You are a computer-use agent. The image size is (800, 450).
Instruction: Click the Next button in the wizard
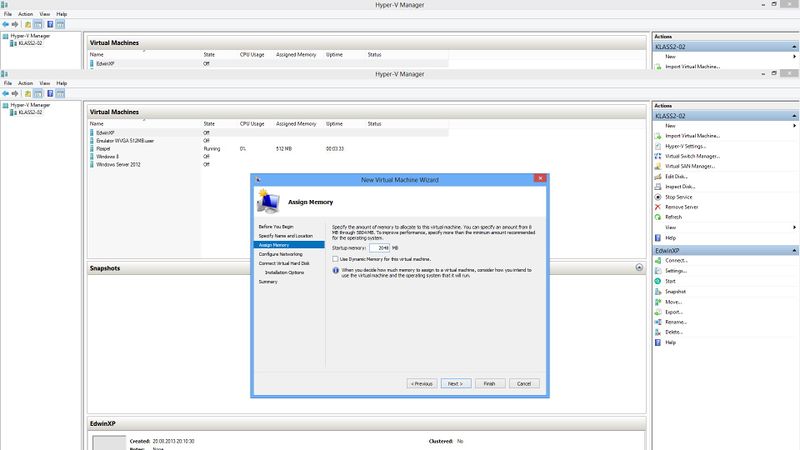456,384
